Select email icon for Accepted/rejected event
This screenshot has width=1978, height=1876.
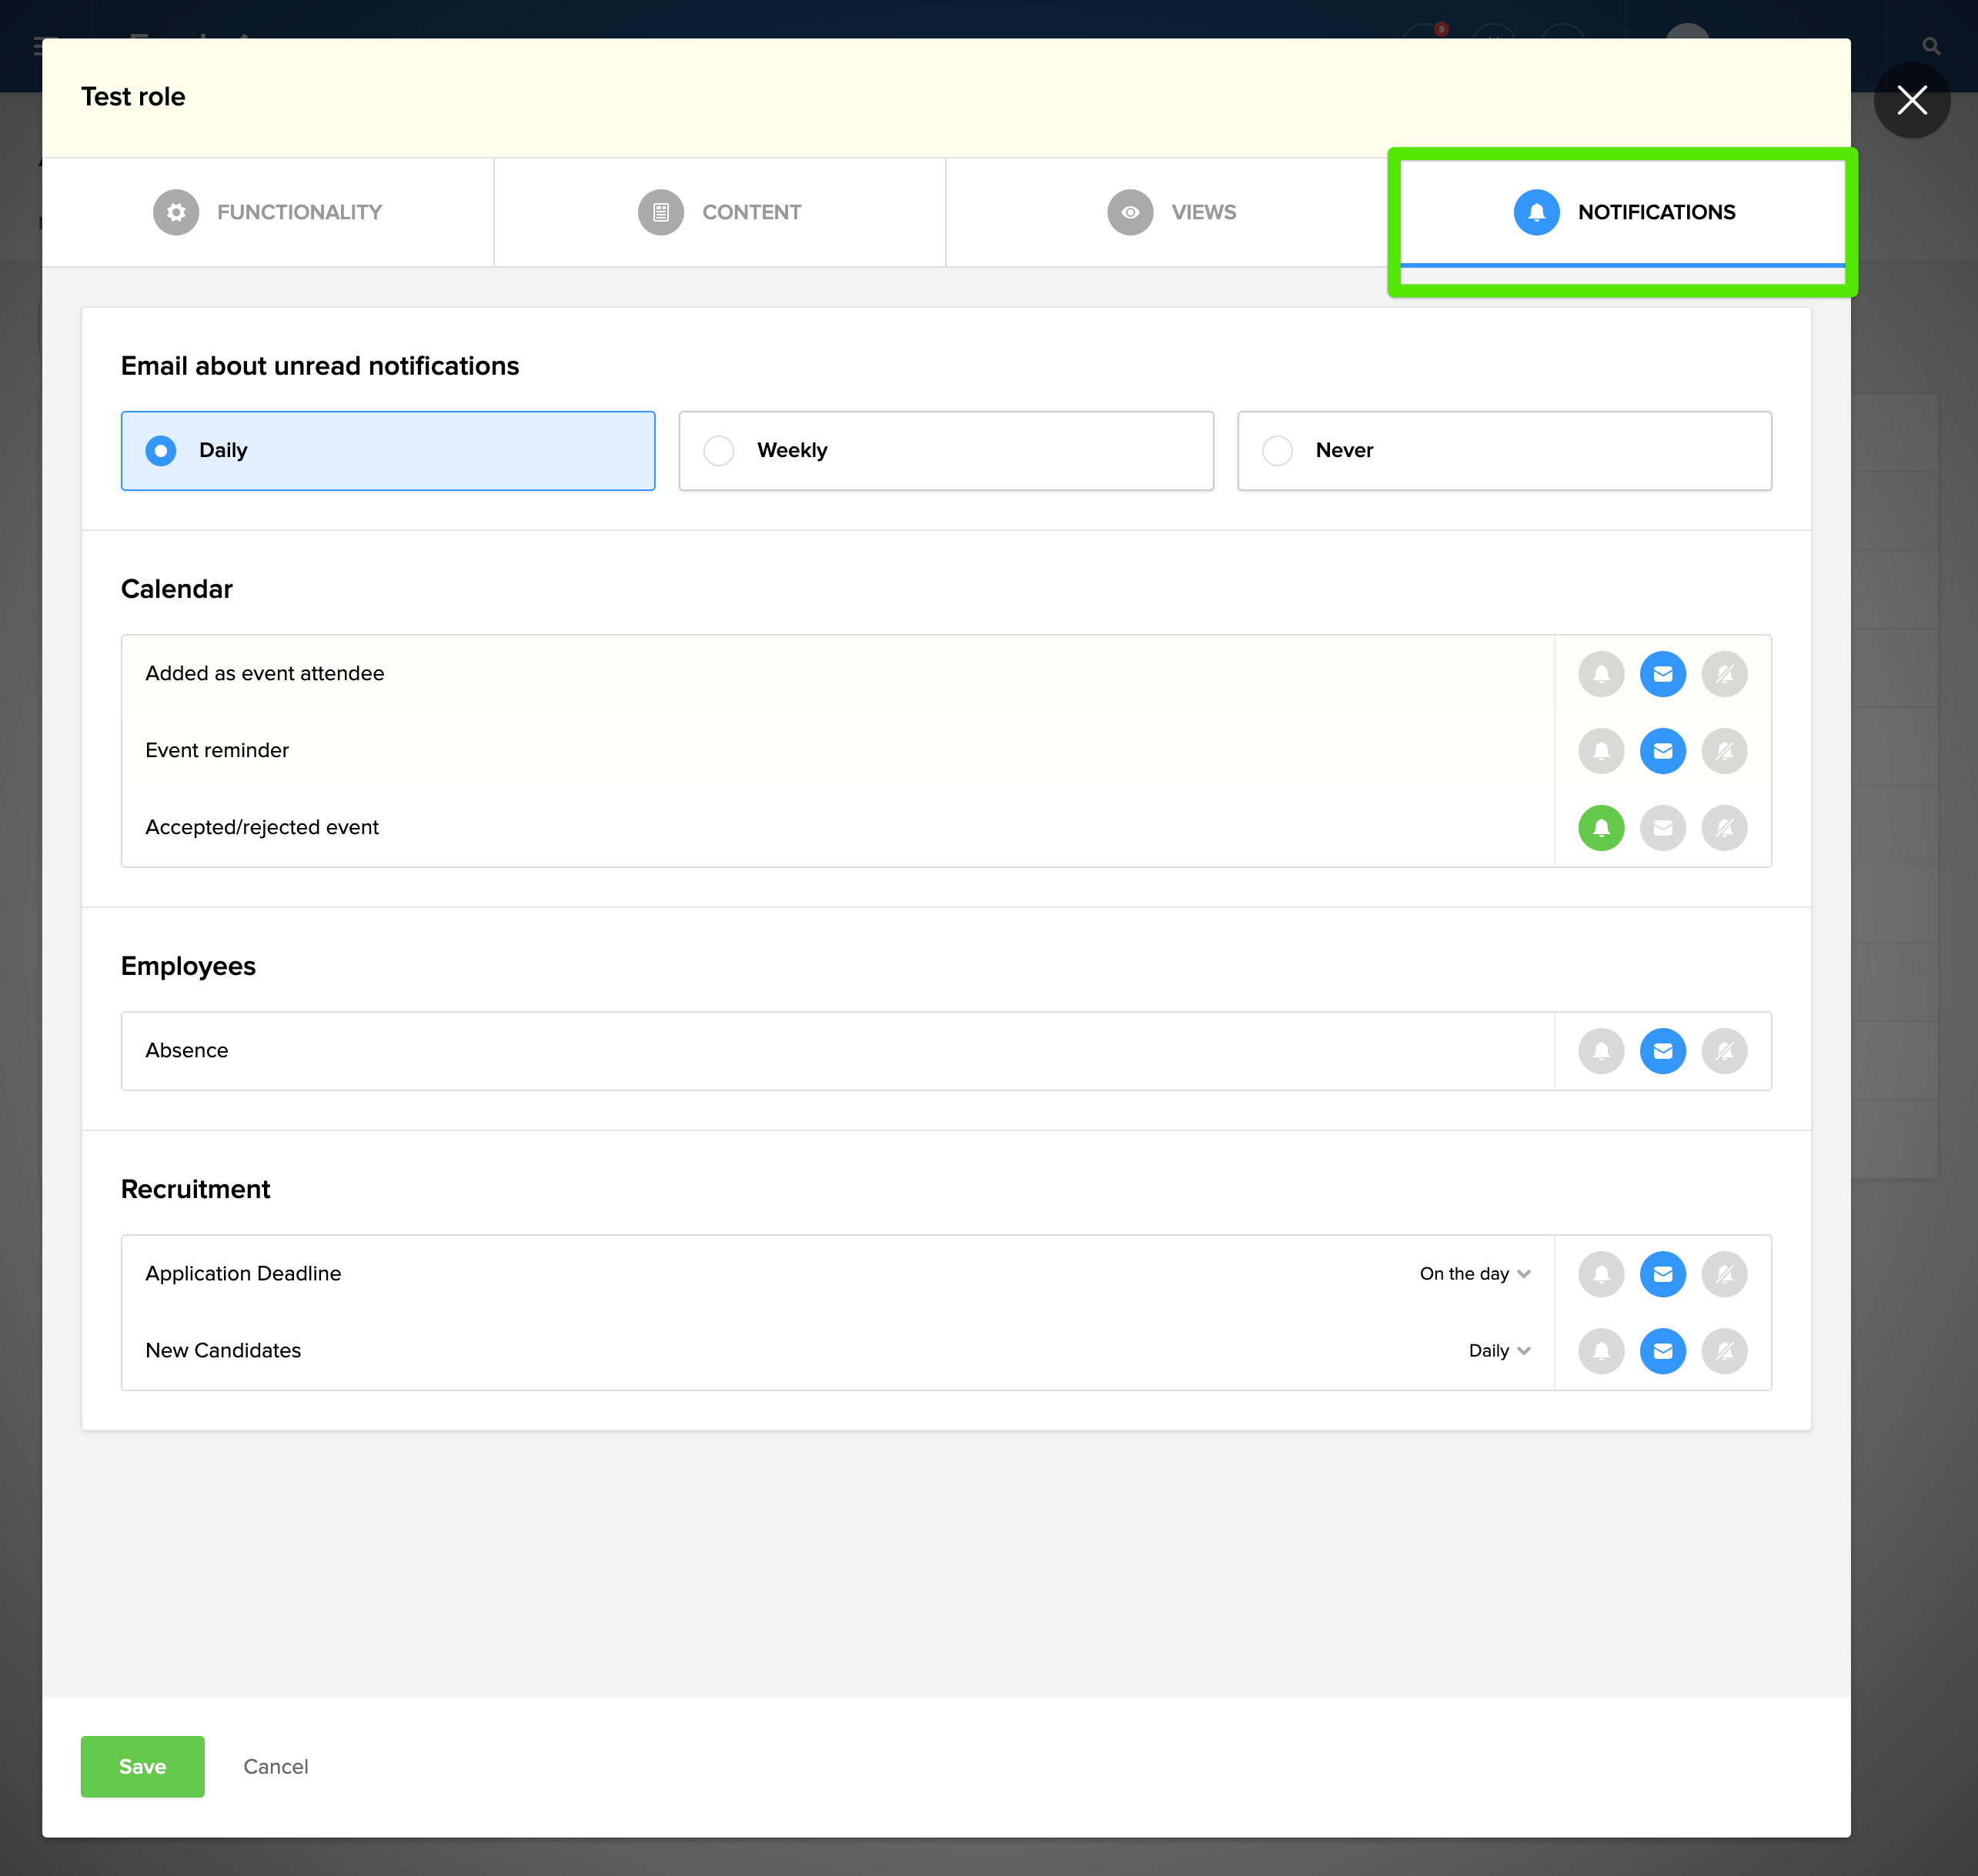[1662, 828]
